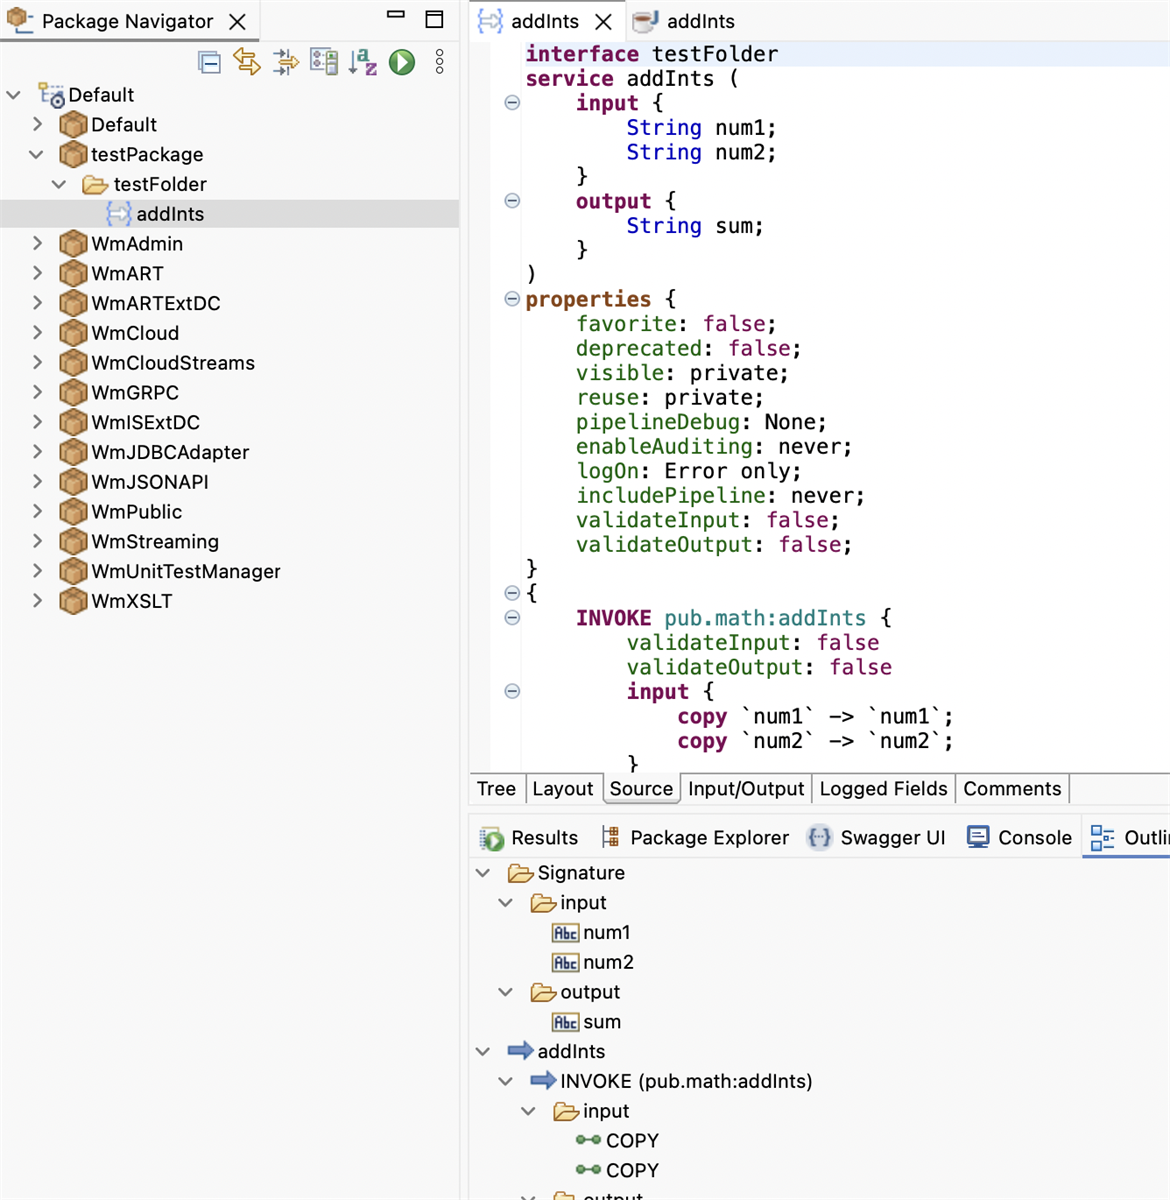Switch to the Layout tab
Viewport: 1170px width, 1200px height.
563,789
